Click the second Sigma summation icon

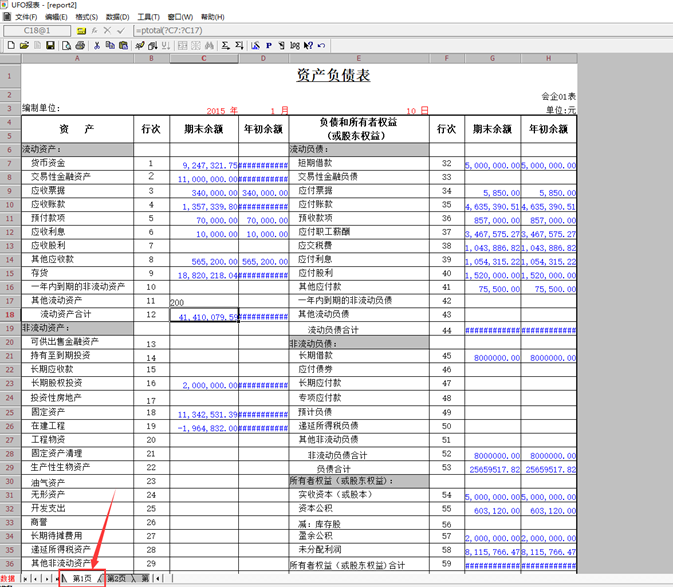coord(239,45)
